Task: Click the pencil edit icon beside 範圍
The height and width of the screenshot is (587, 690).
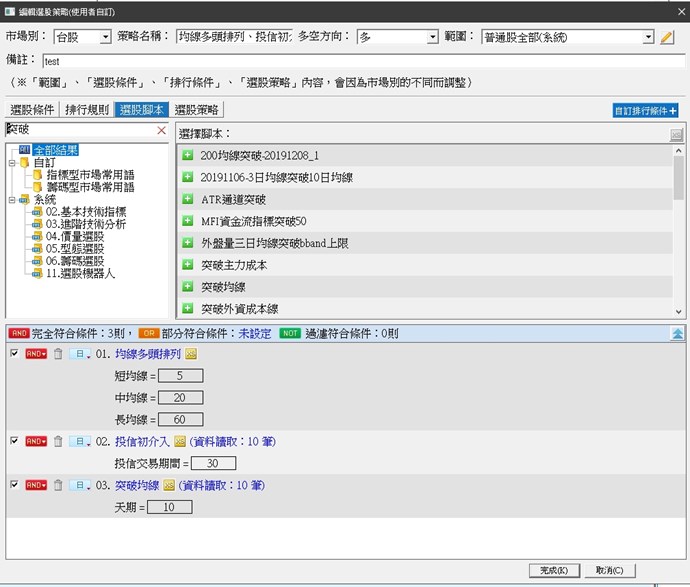Action: 668,37
